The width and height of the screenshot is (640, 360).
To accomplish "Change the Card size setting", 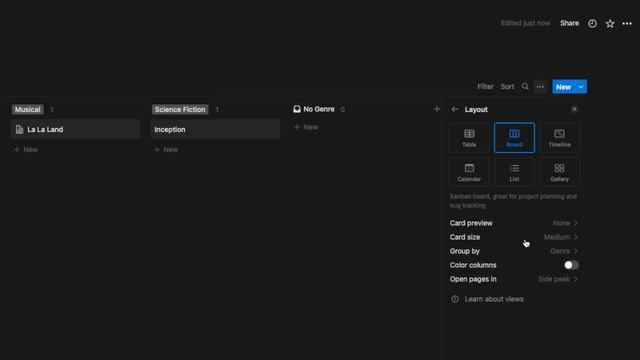I will [514, 237].
